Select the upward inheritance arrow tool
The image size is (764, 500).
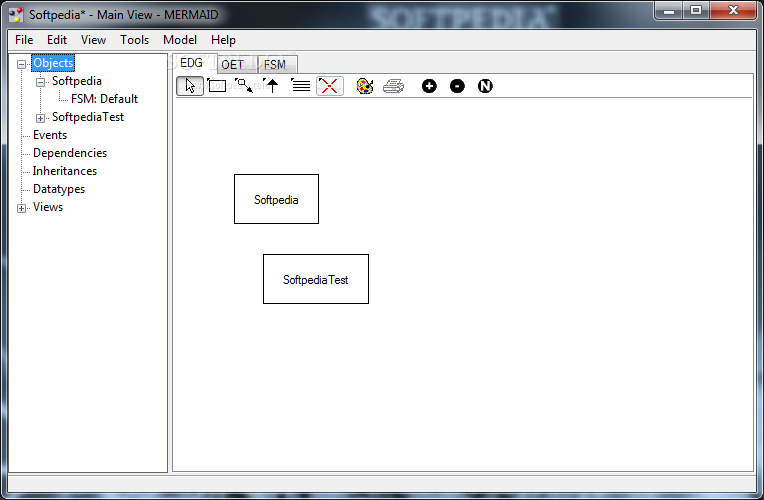(271, 86)
